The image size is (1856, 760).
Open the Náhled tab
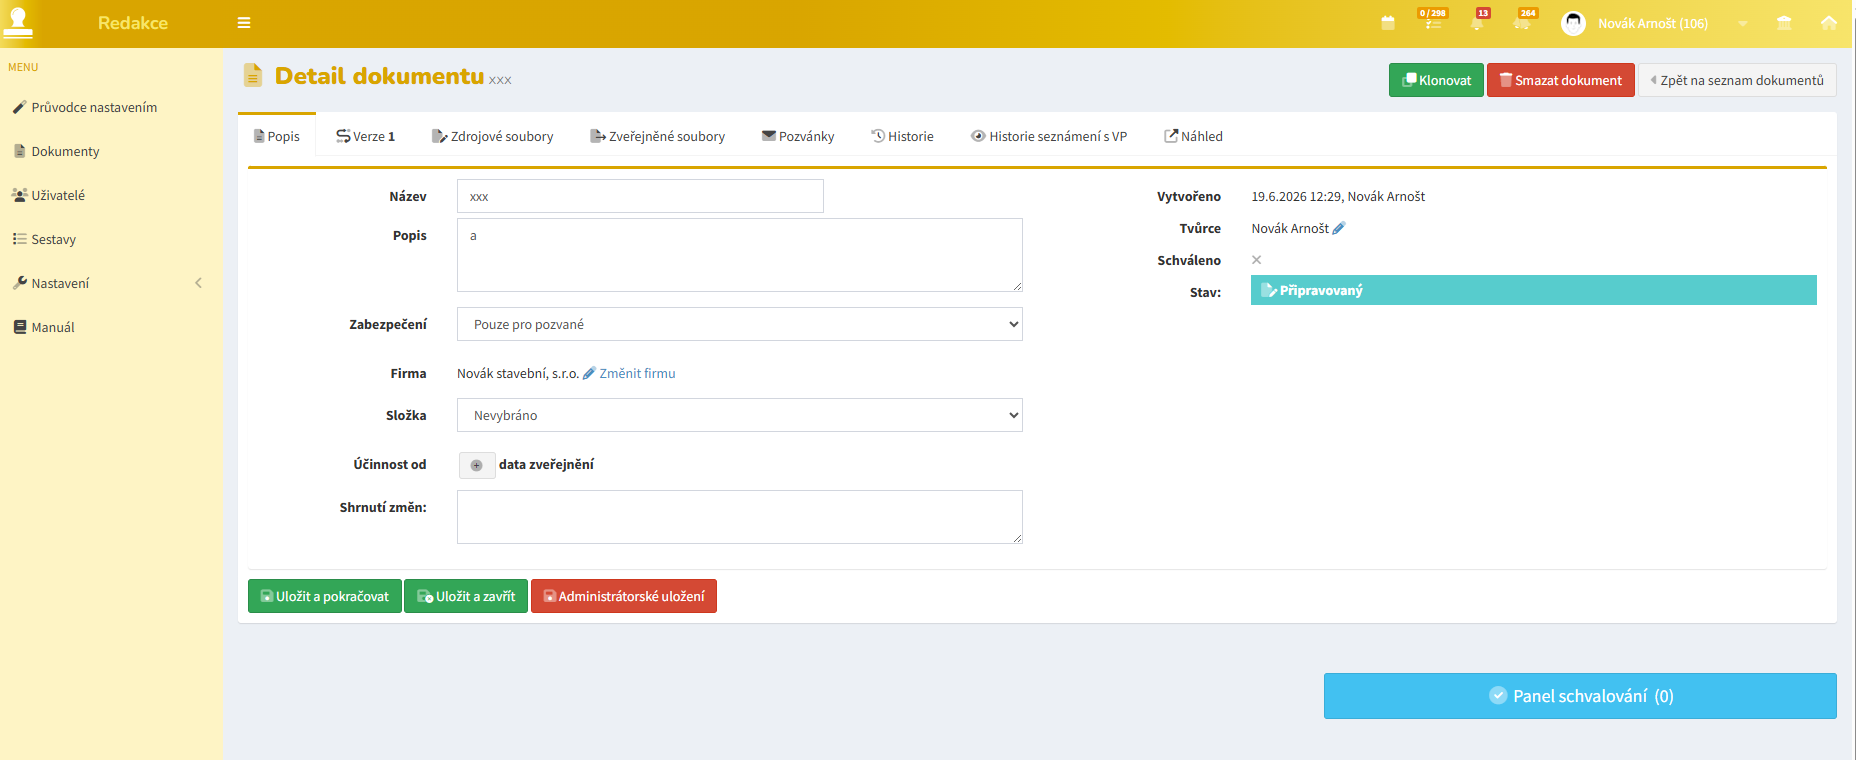click(1193, 136)
